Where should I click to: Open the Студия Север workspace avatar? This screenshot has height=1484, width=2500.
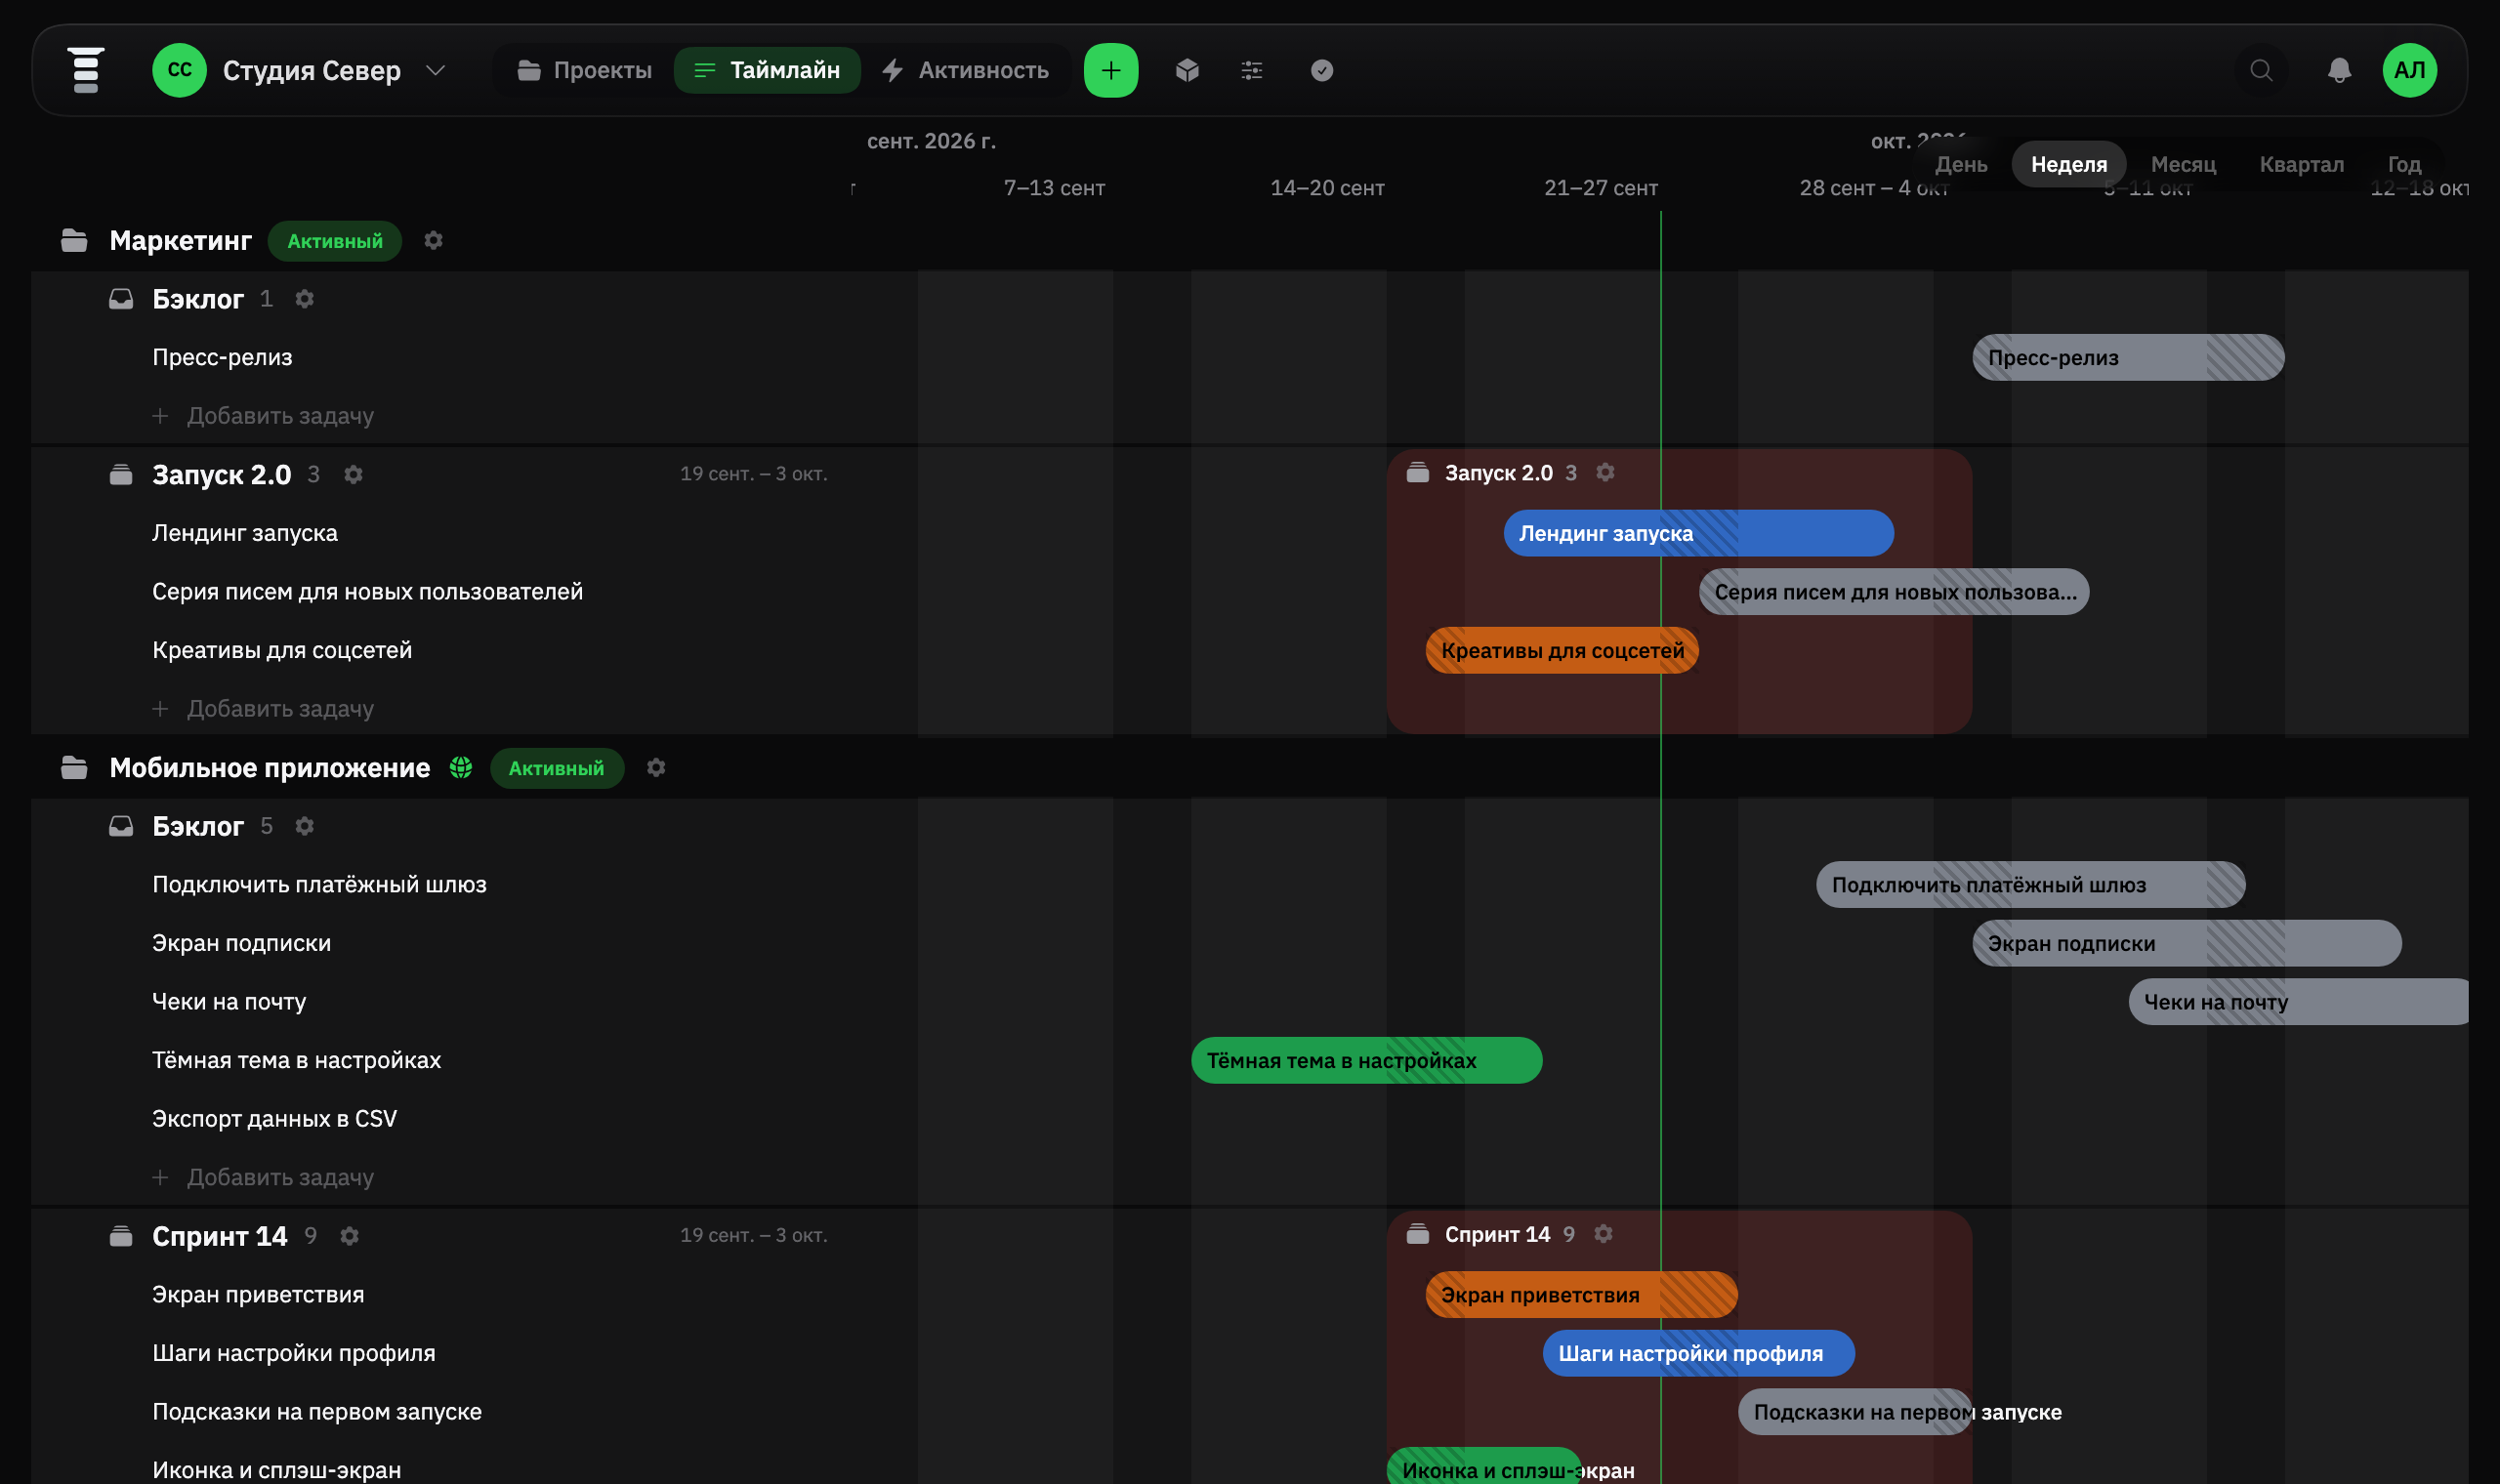[179, 70]
